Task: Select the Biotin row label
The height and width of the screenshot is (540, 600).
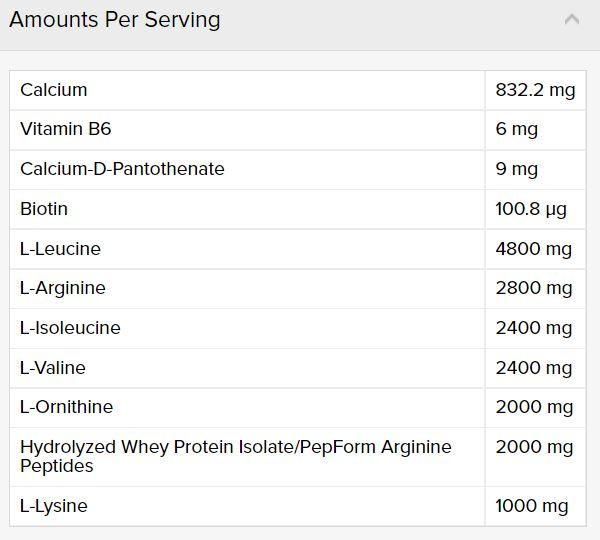Action: (44, 209)
